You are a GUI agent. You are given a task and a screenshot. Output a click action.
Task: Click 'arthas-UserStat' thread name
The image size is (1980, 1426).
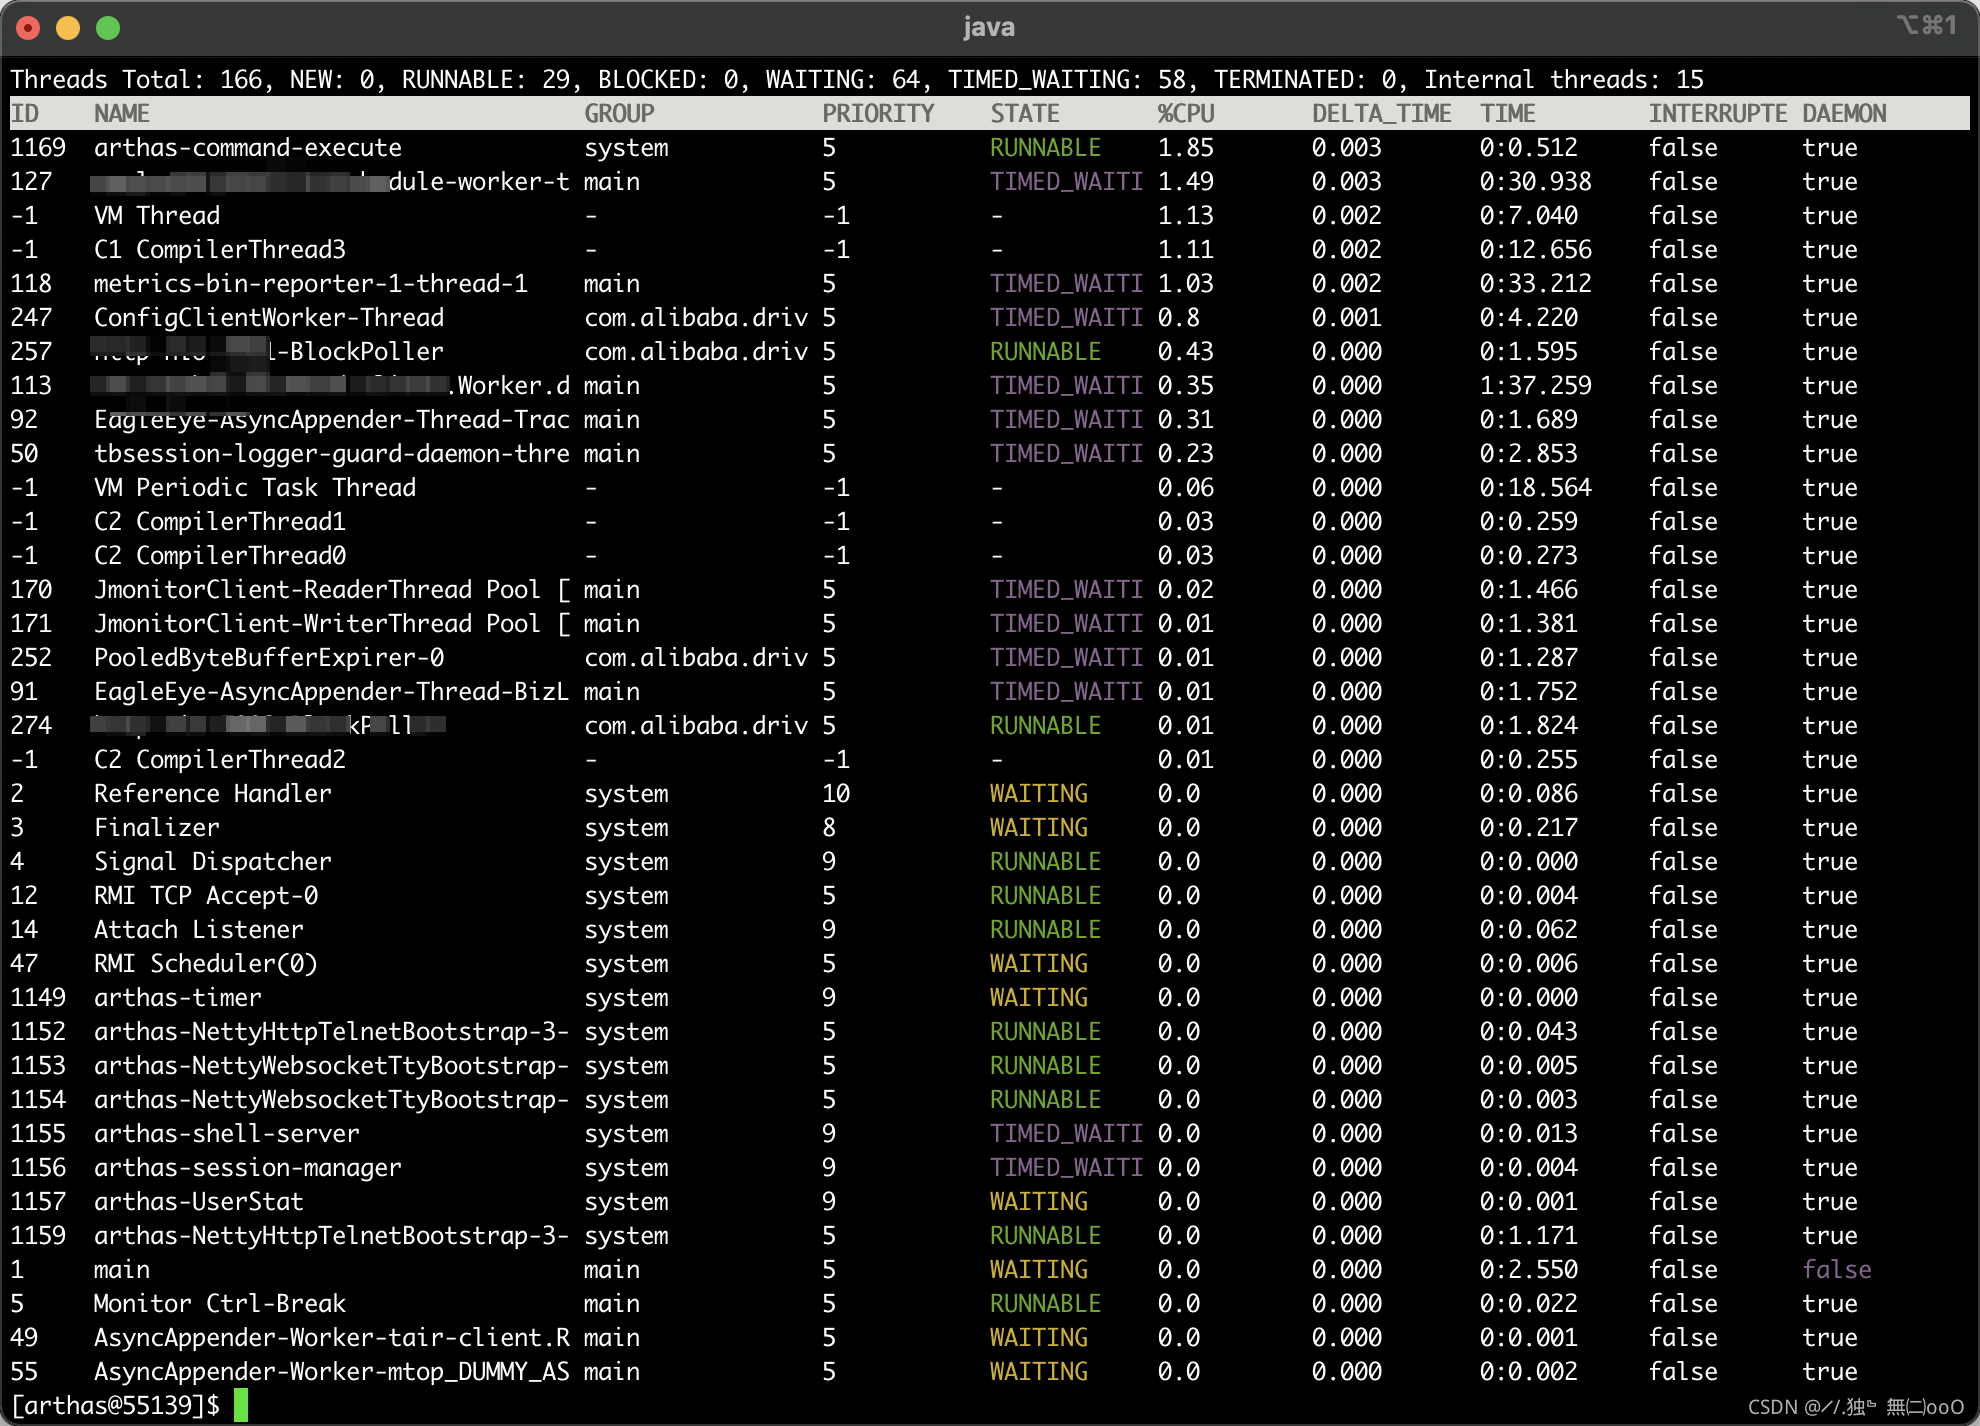[x=199, y=1202]
